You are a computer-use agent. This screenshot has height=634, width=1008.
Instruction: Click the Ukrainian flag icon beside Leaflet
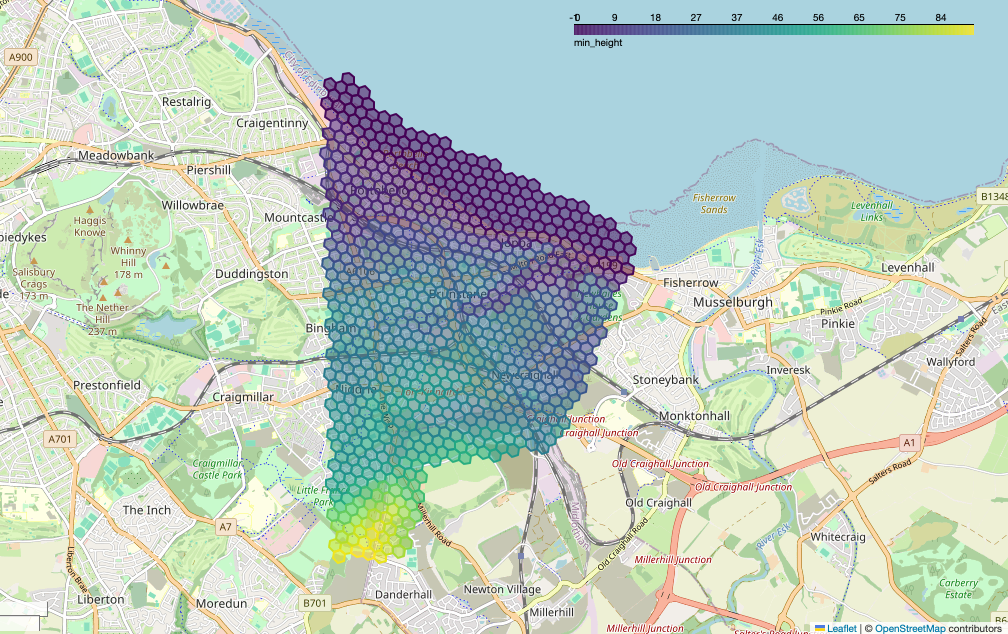(x=820, y=628)
